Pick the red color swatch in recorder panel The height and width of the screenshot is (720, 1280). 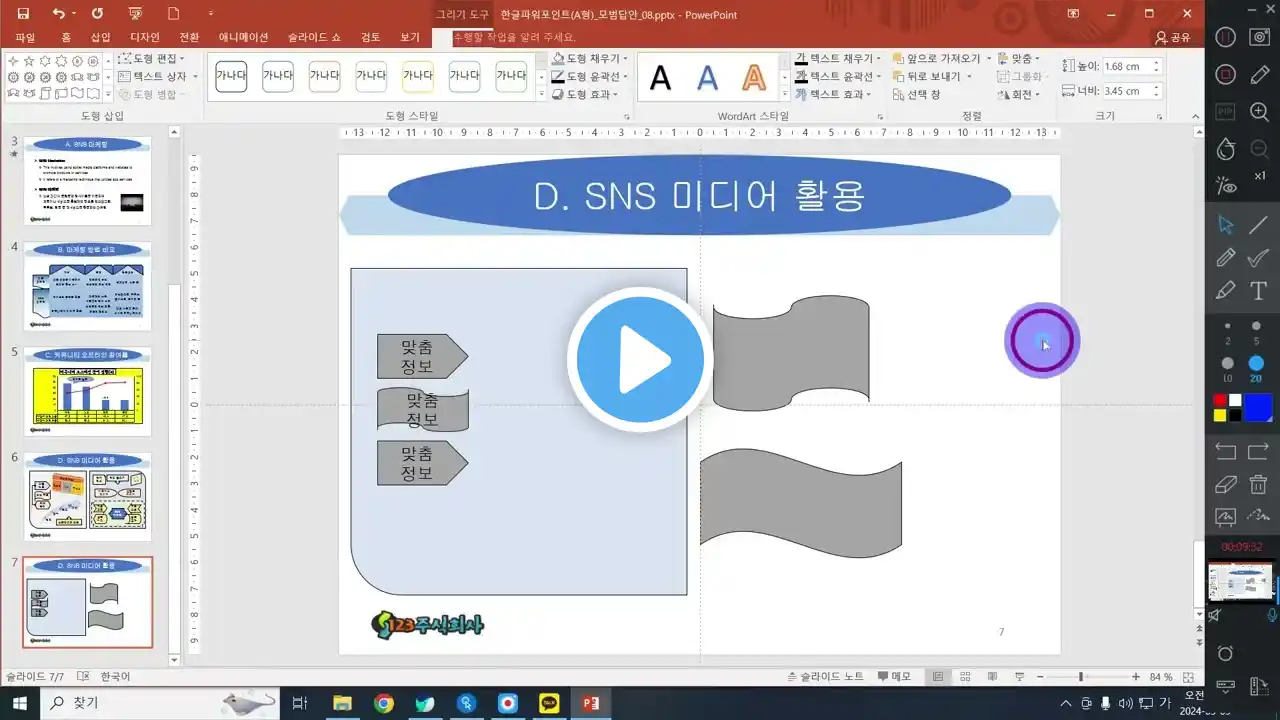(x=1220, y=400)
